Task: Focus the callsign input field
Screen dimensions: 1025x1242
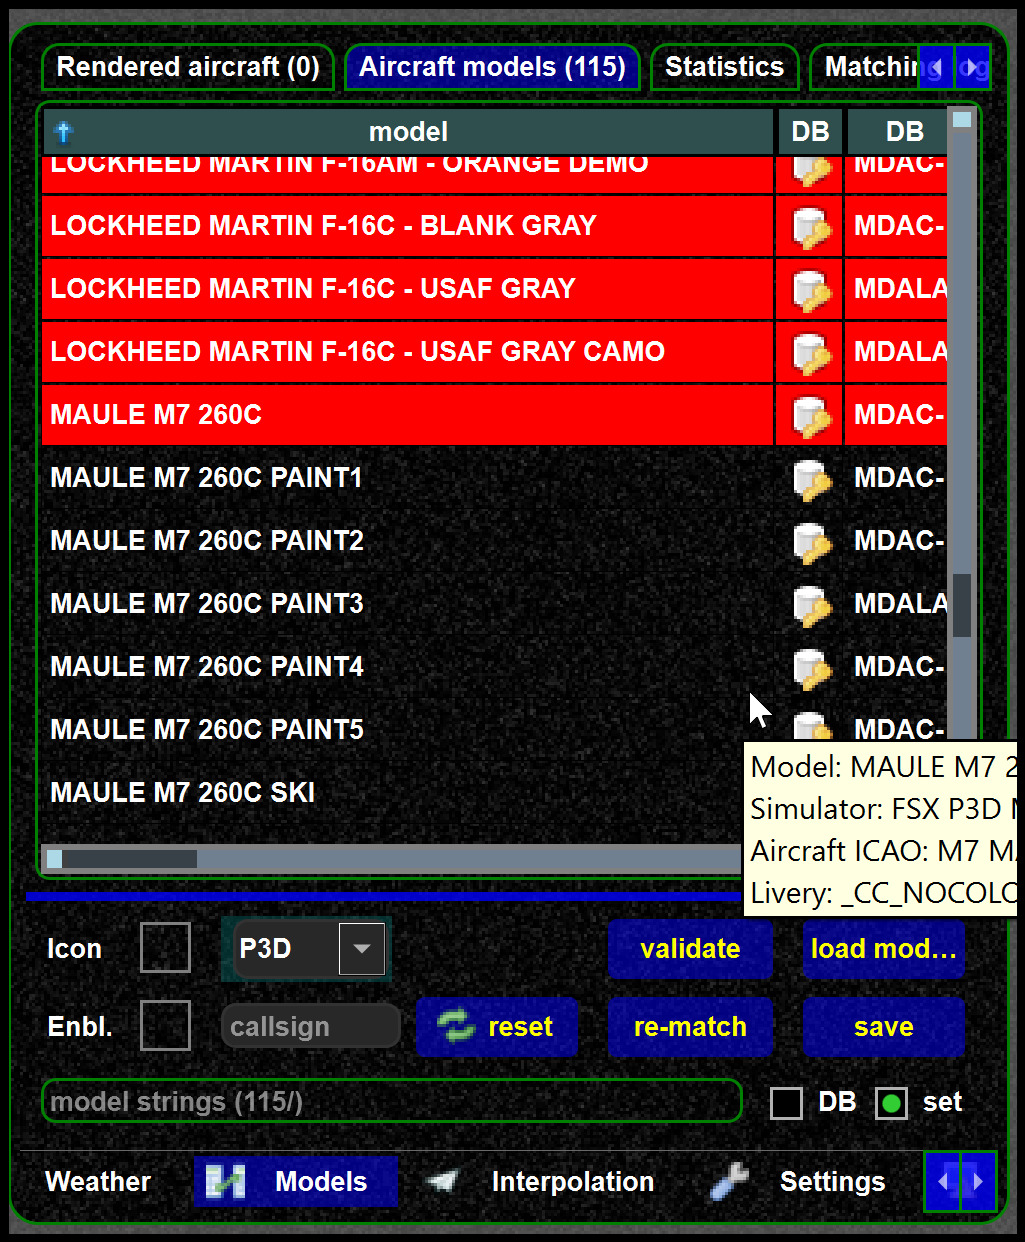Action: click(311, 1027)
